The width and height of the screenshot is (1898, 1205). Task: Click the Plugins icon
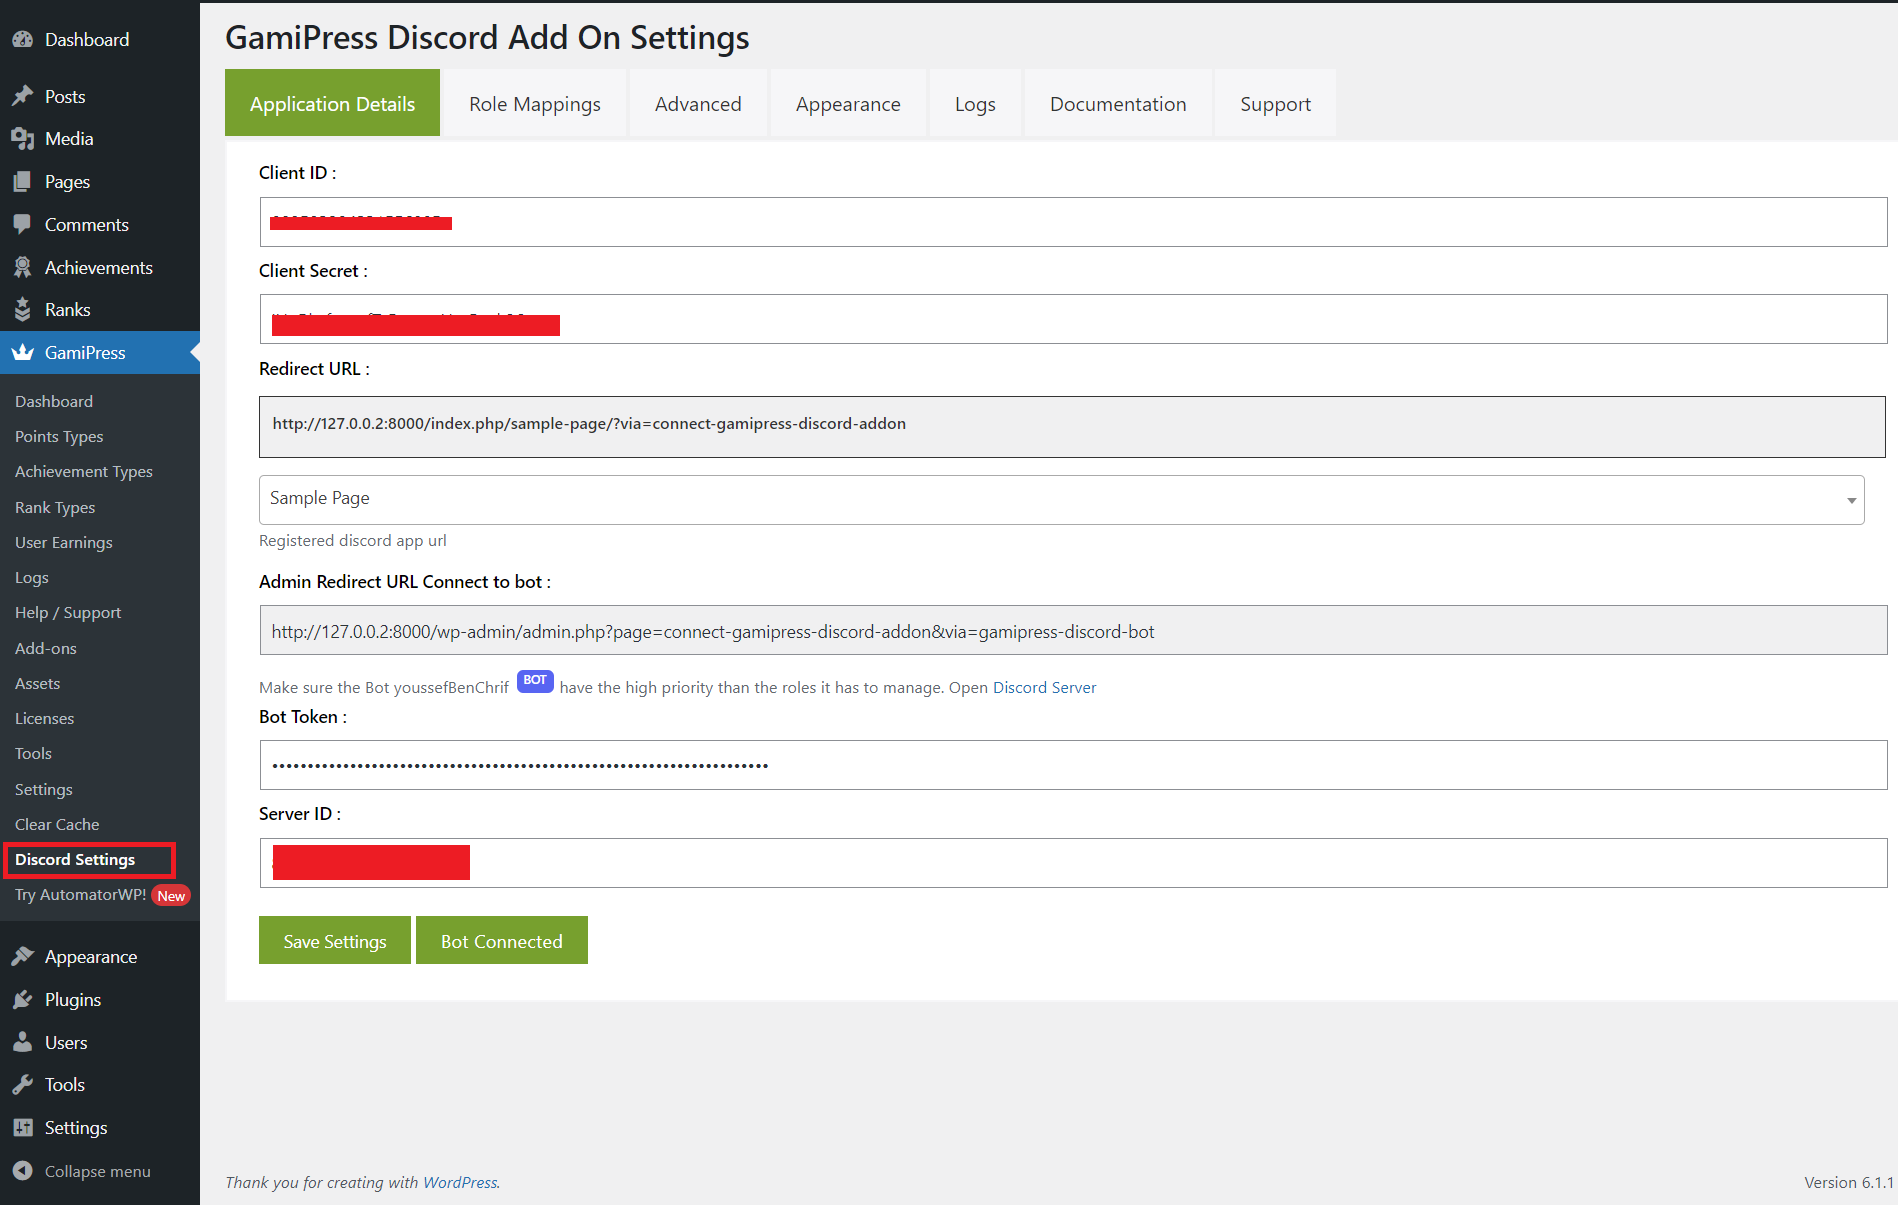(x=24, y=999)
